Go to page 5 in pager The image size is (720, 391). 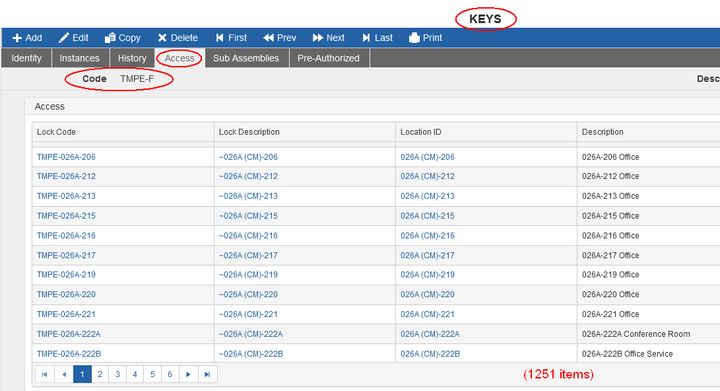click(152, 374)
